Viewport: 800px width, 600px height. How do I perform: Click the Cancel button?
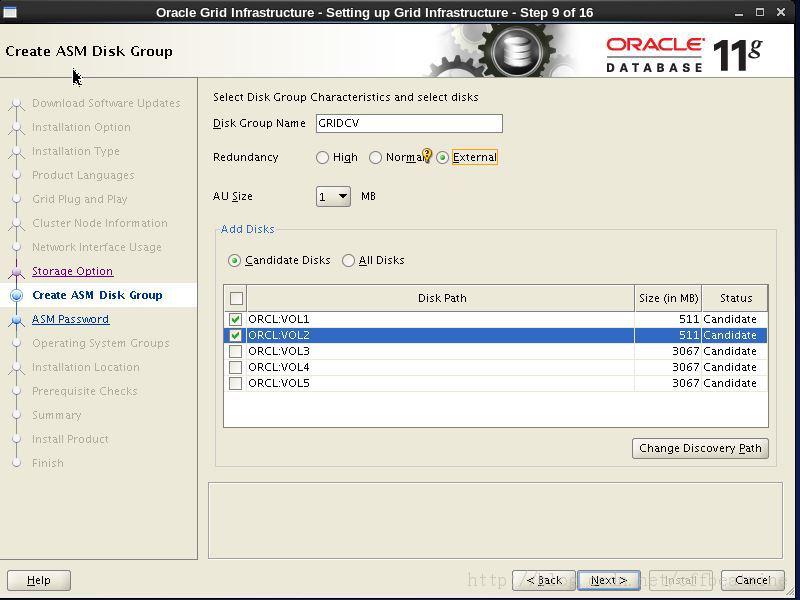coord(753,580)
